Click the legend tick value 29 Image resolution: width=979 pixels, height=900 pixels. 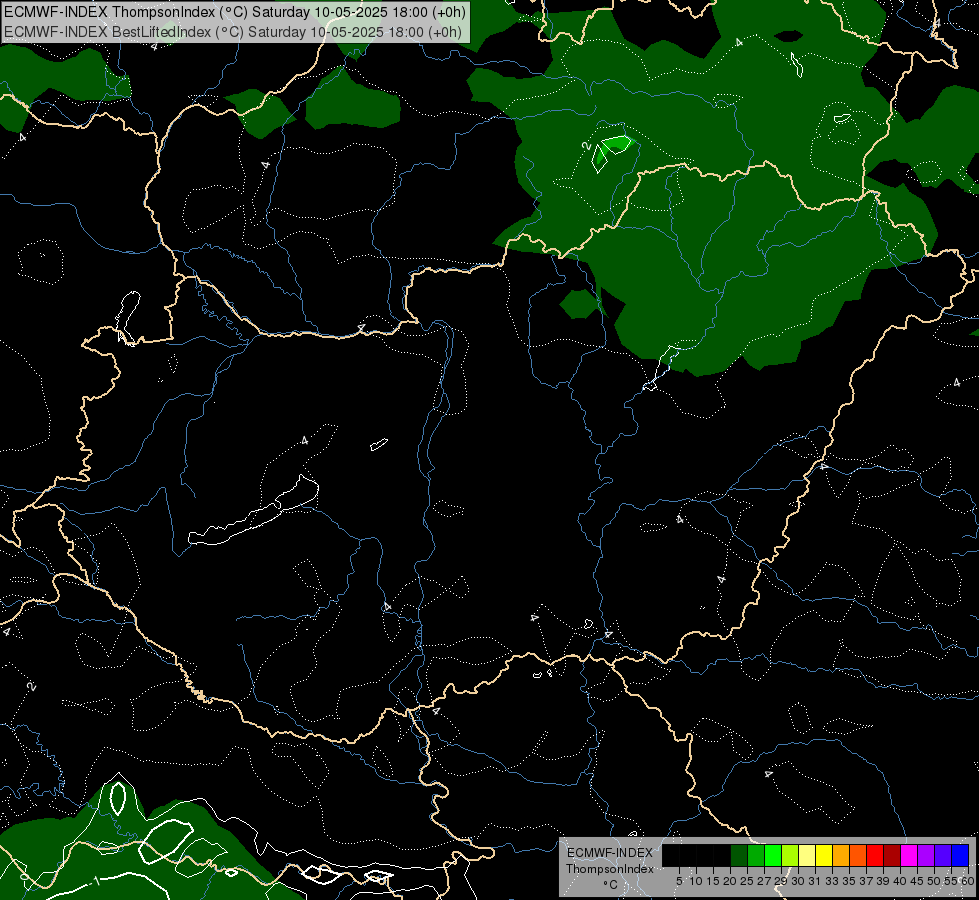coord(781,881)
